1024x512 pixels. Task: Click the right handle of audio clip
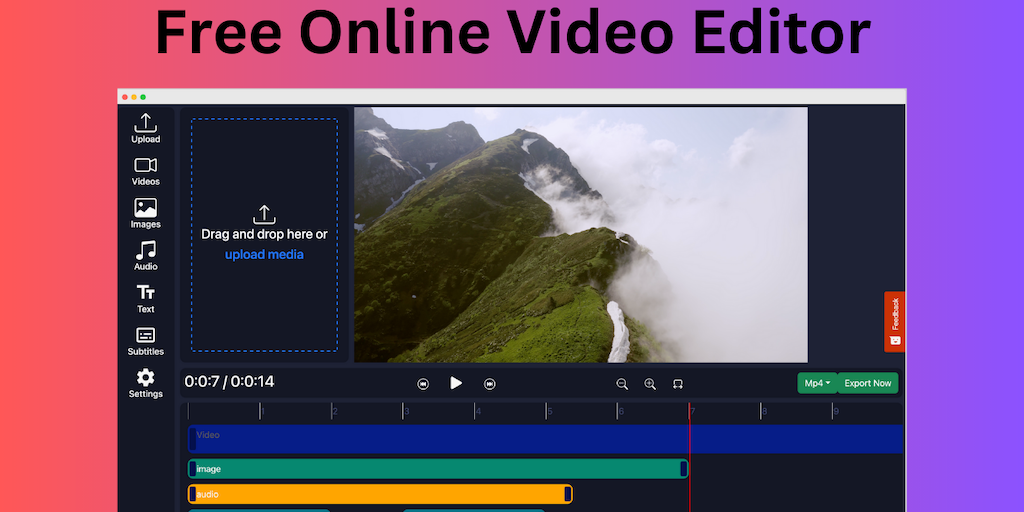(568, 494)
